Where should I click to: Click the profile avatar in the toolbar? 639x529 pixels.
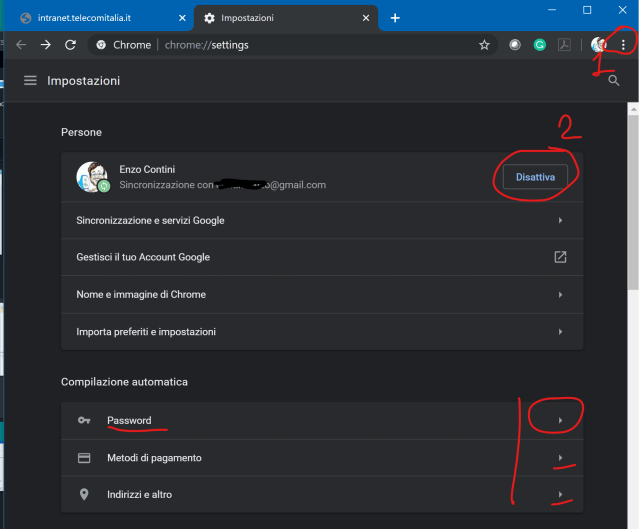coord(599,45)
